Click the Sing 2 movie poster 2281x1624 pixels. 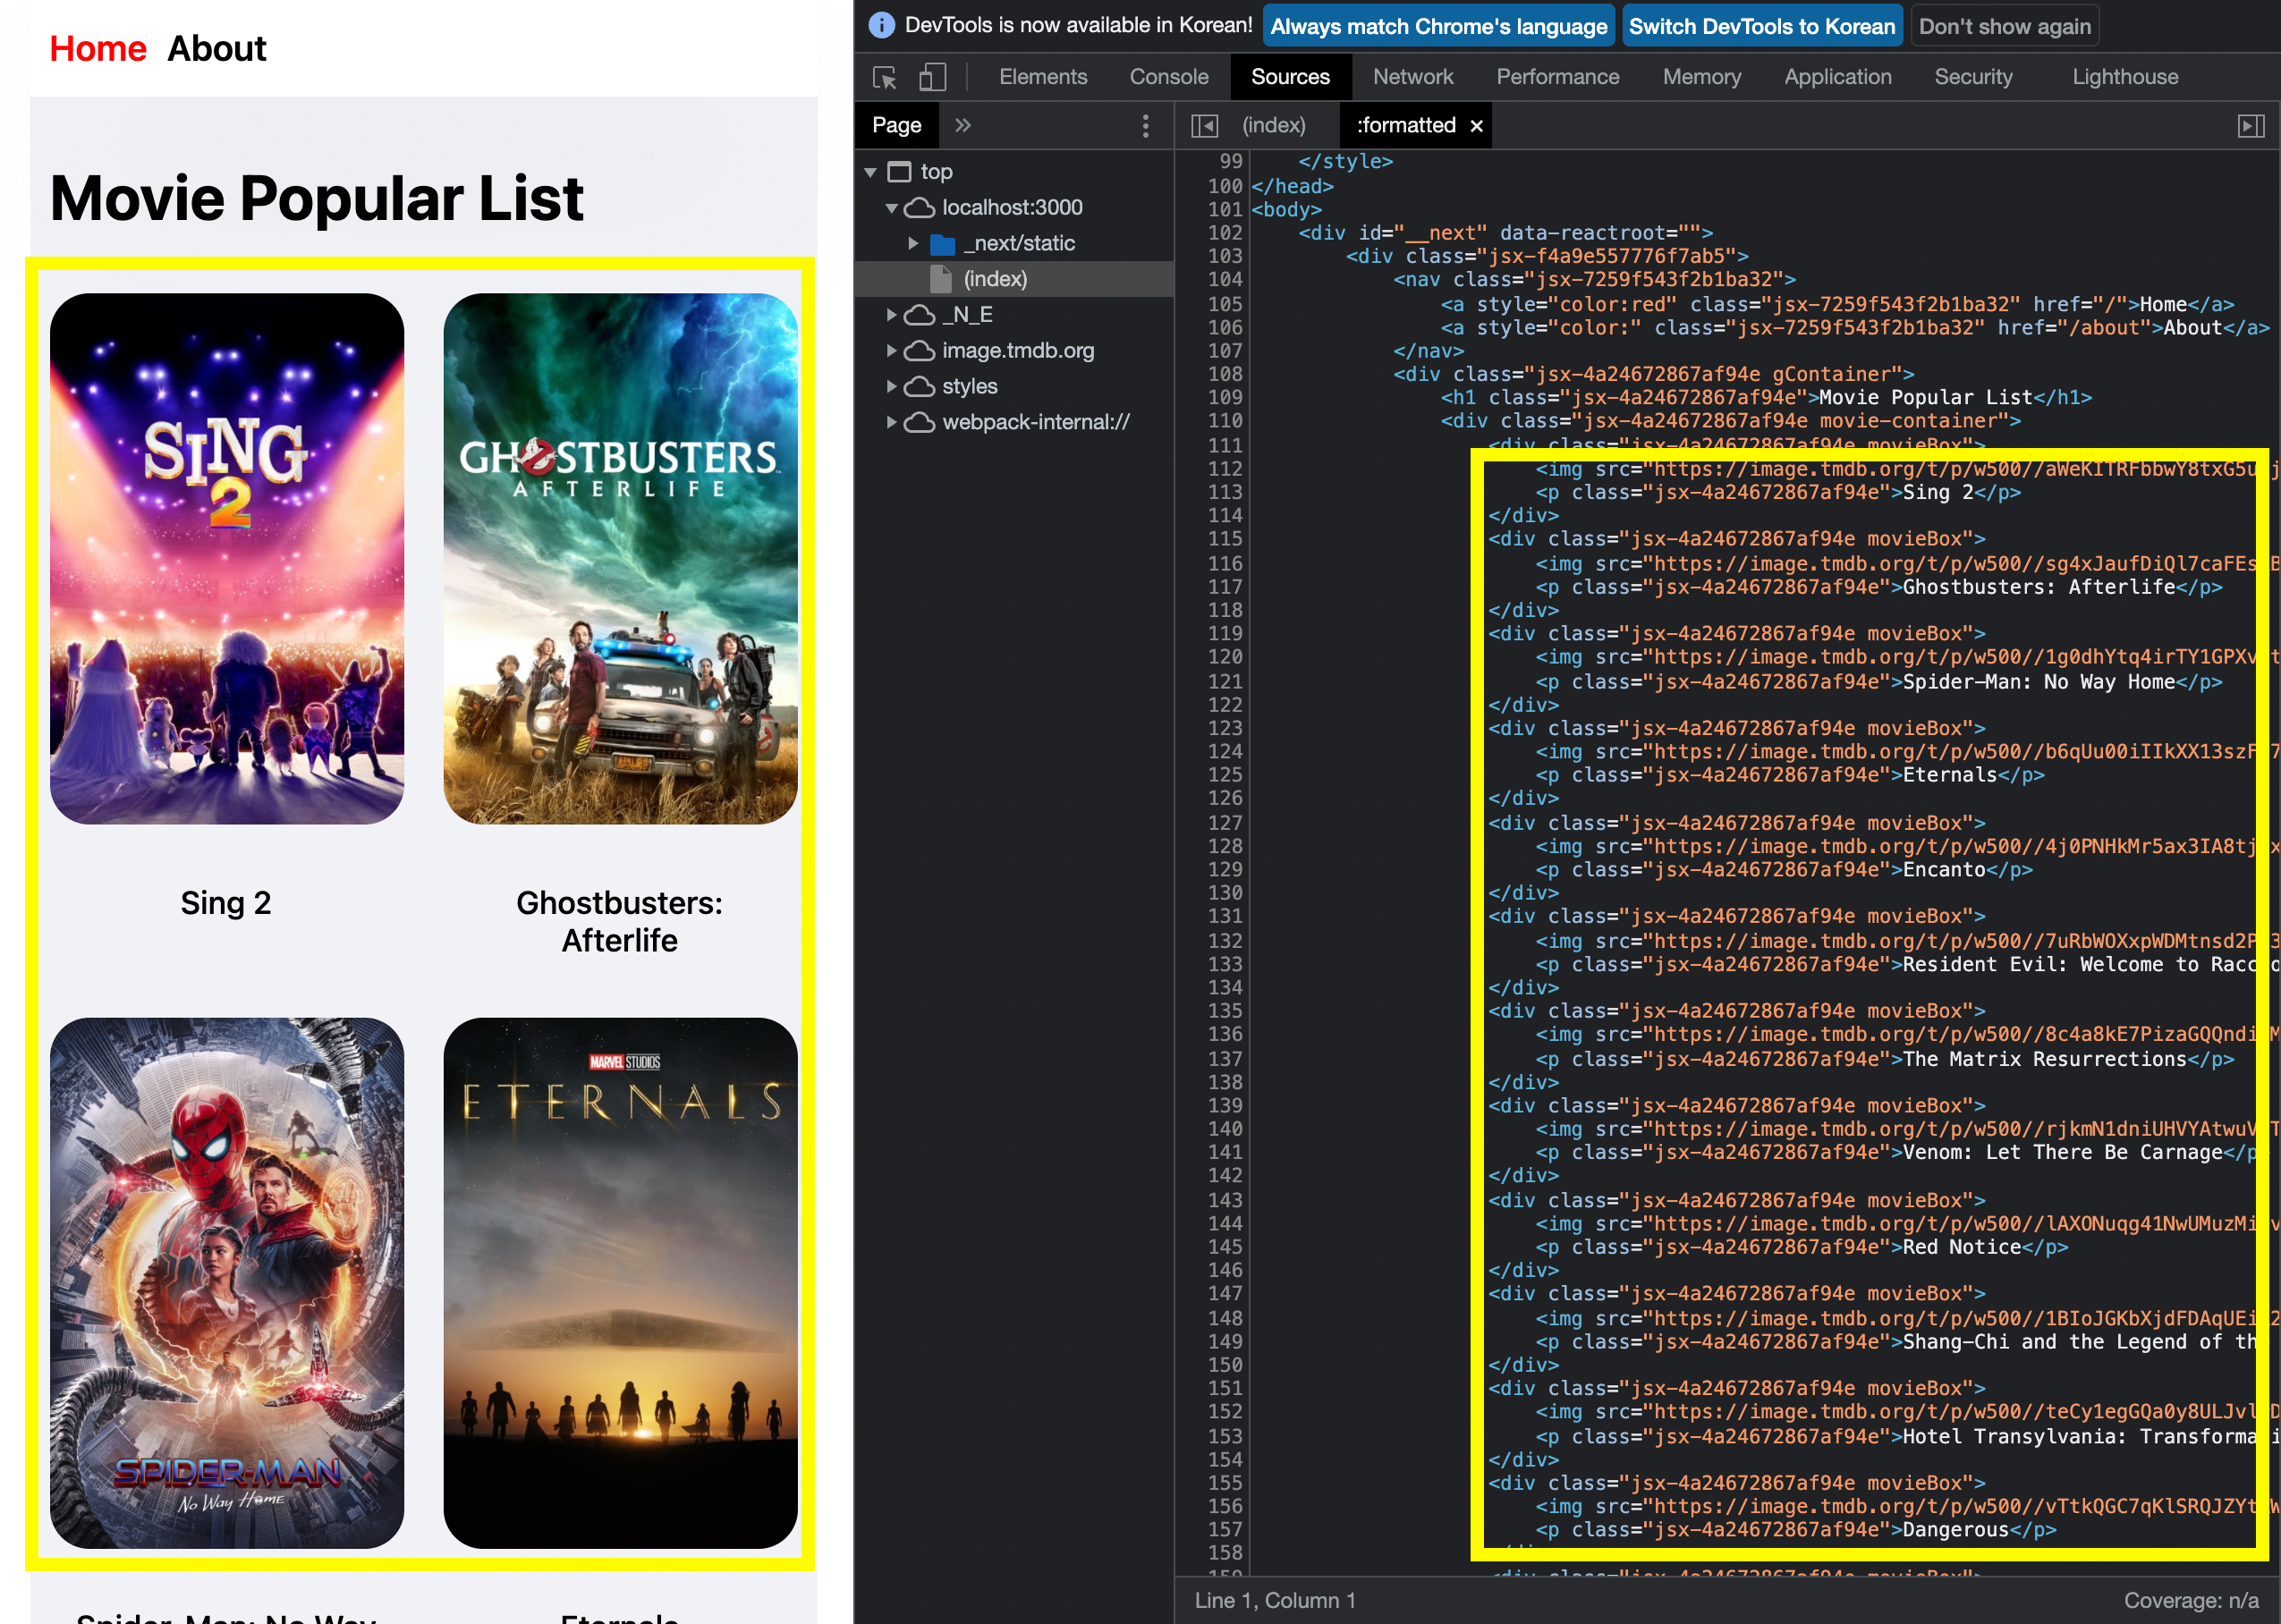point(227,558)
